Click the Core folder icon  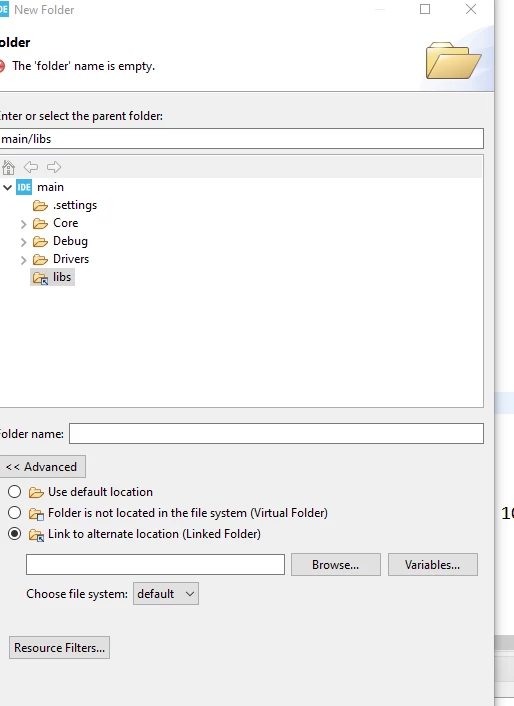[x=40, y=223]
